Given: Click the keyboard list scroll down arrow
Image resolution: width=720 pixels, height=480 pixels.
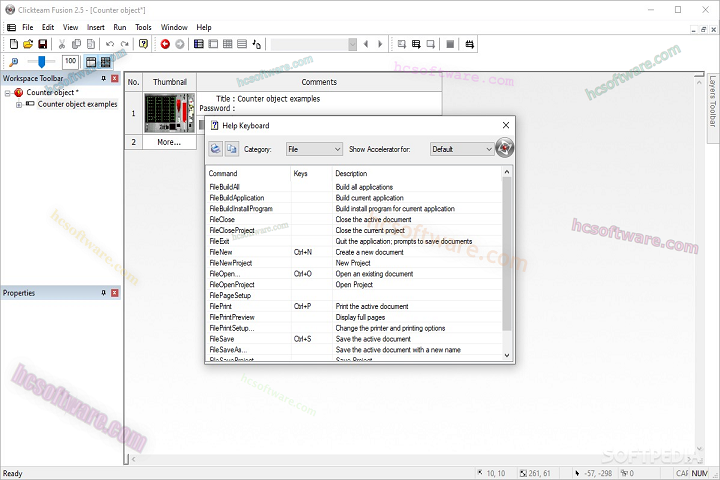Looking at the screenshot, I should pos(506,355).
